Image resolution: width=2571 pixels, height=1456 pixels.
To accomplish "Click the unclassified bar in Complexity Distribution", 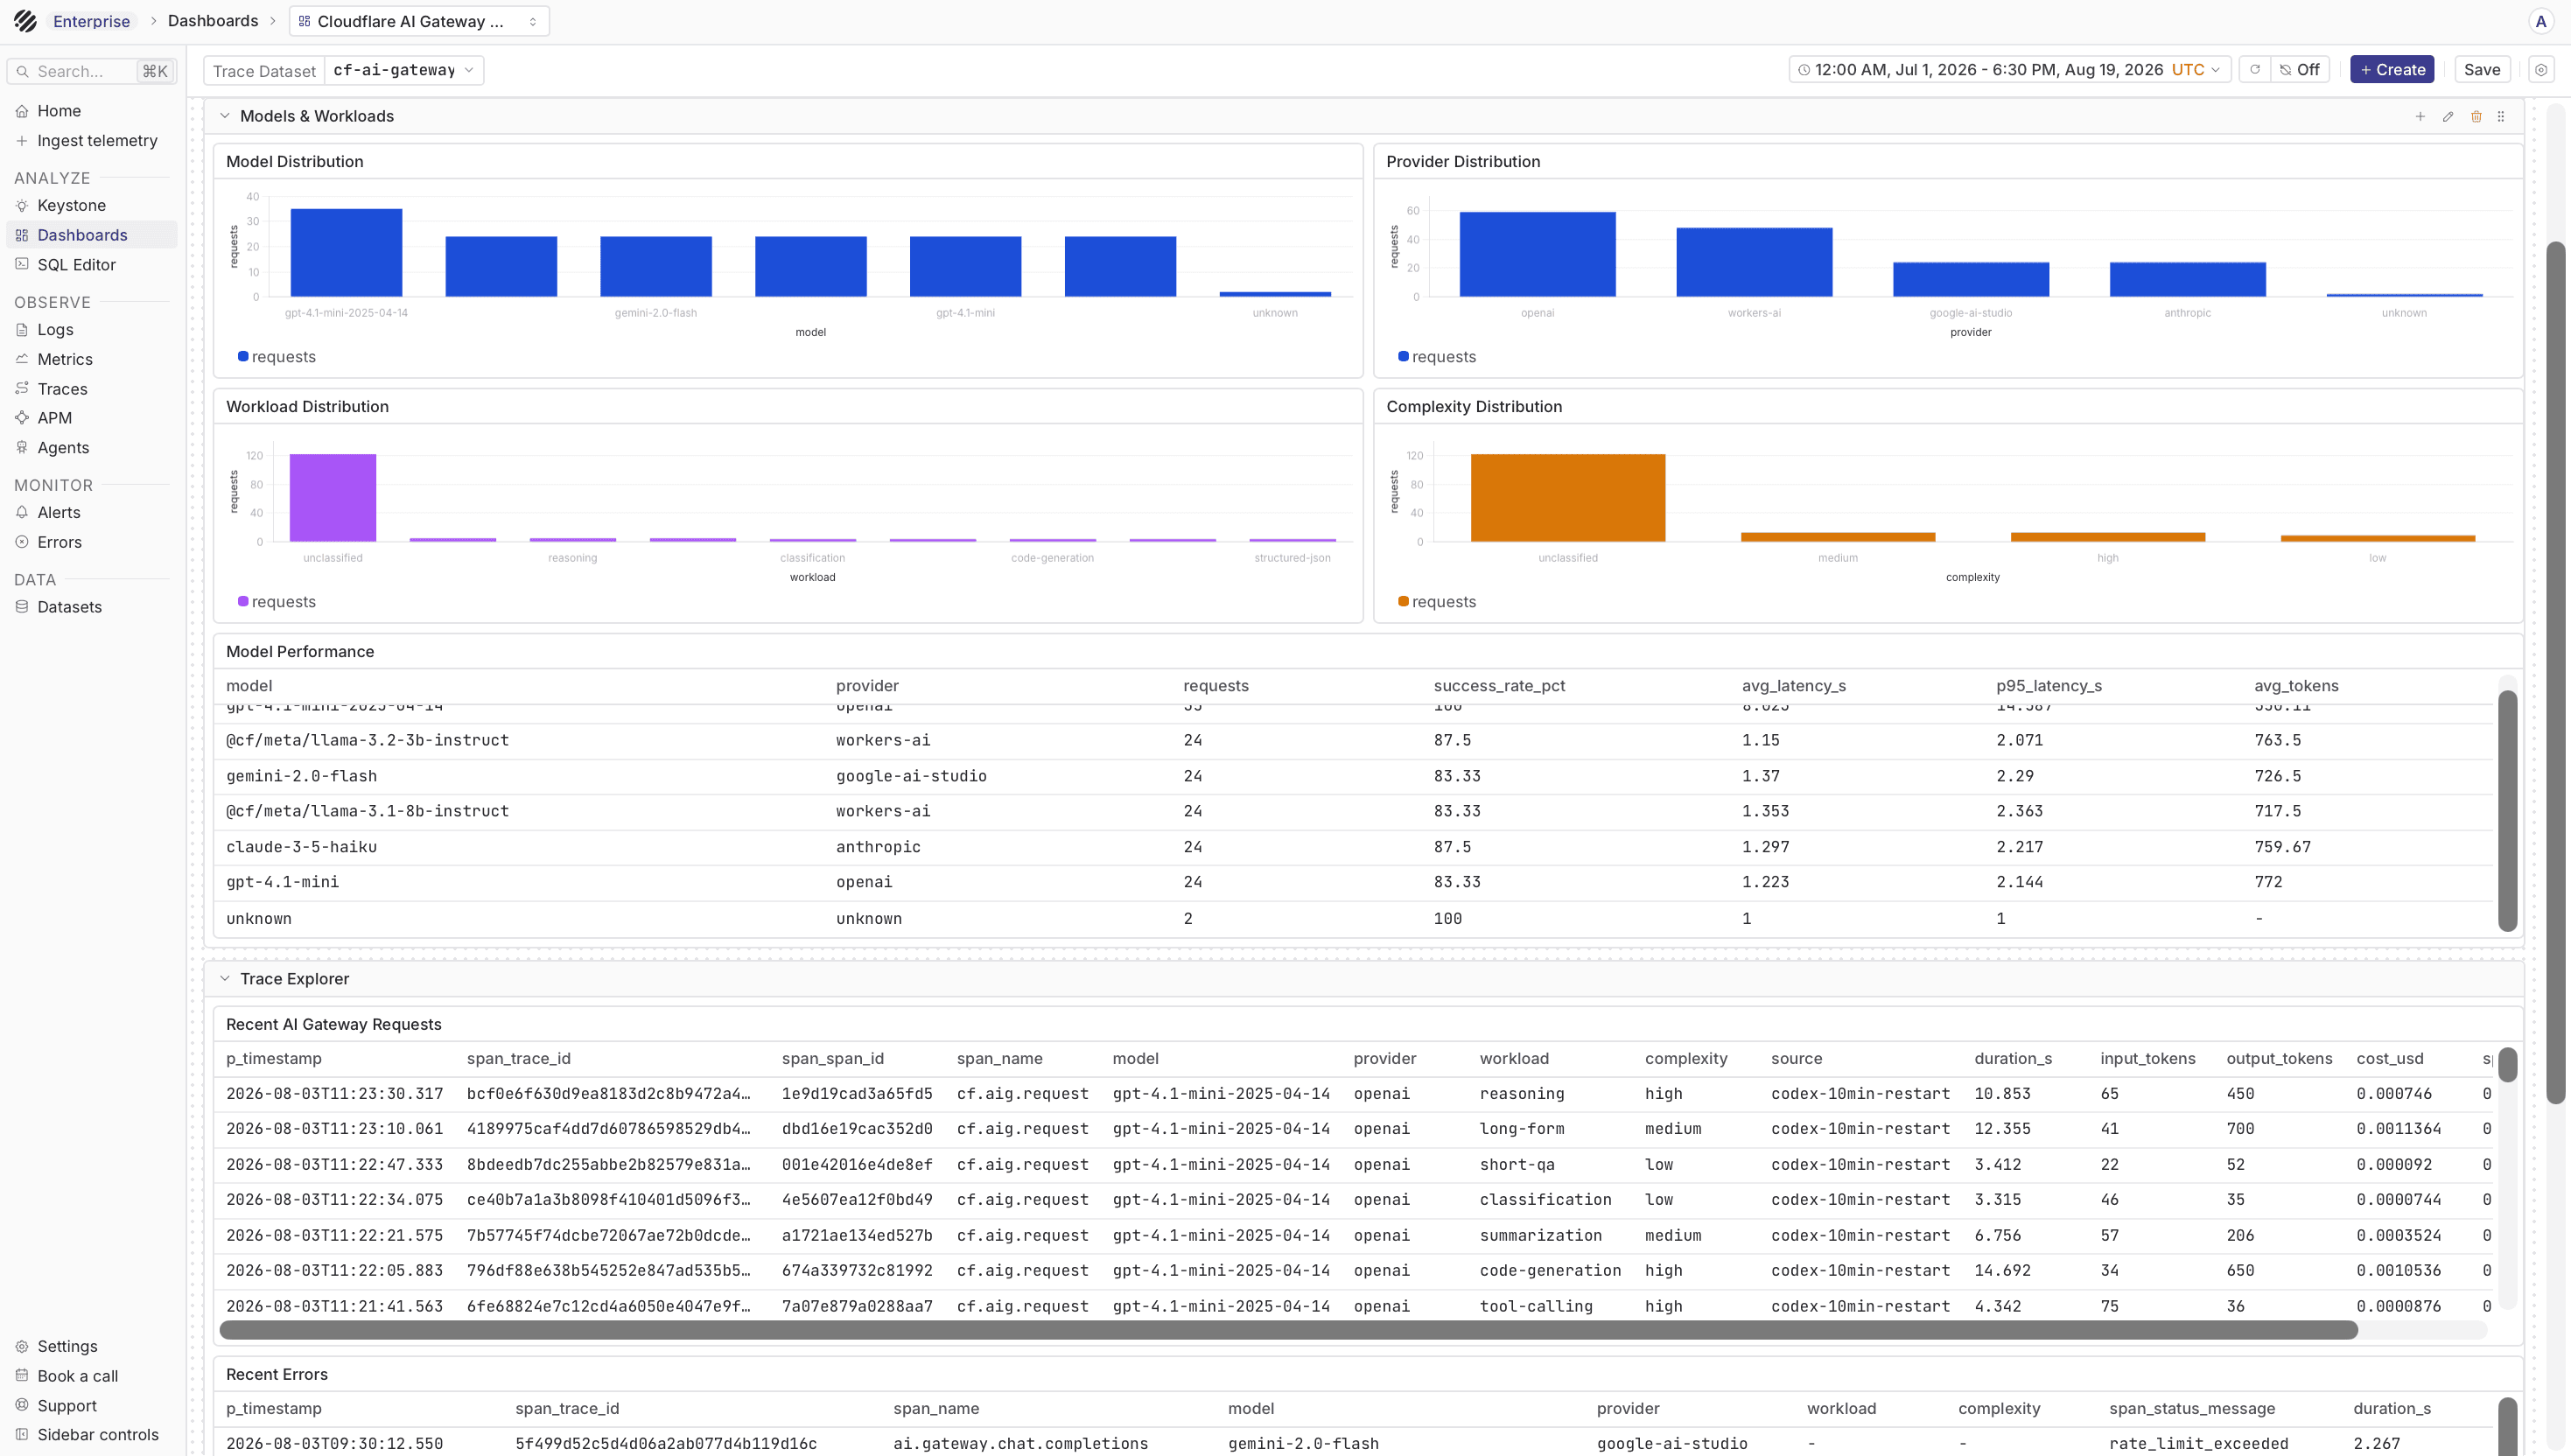I will point(1568,498).
